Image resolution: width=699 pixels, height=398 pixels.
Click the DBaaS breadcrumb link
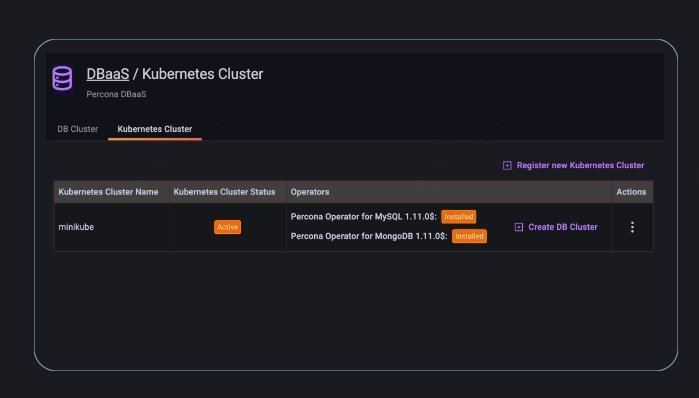pyautogui.click(x=107, y=74)
